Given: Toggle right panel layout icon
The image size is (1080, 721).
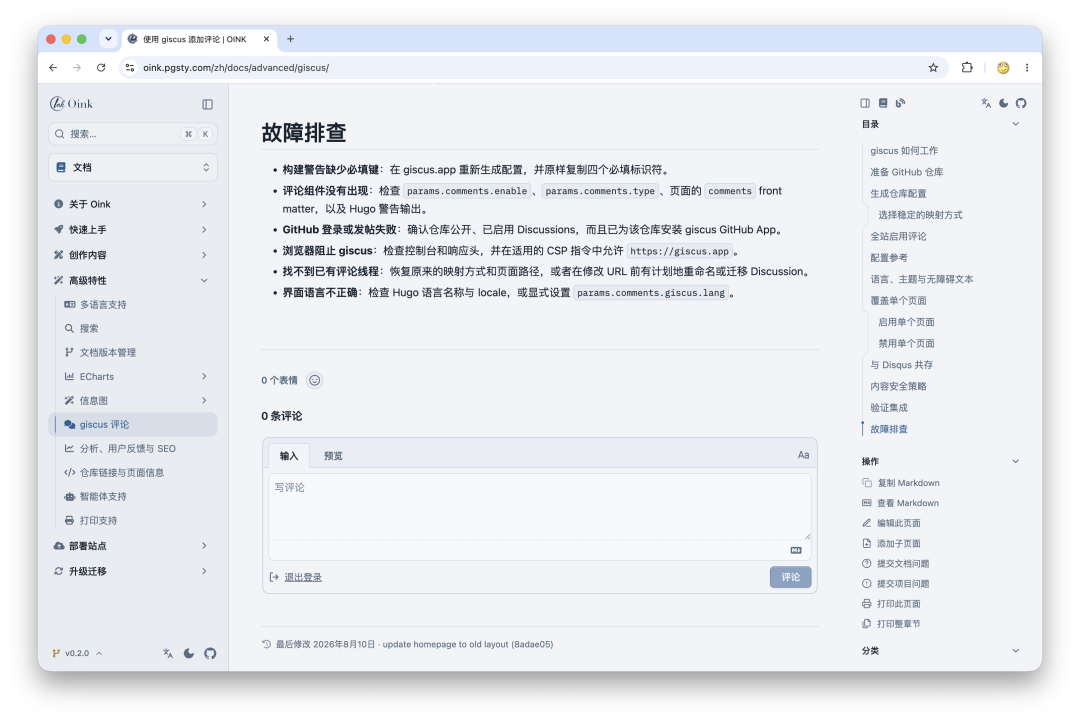Looking at the screenshot, I should point(865,103).
